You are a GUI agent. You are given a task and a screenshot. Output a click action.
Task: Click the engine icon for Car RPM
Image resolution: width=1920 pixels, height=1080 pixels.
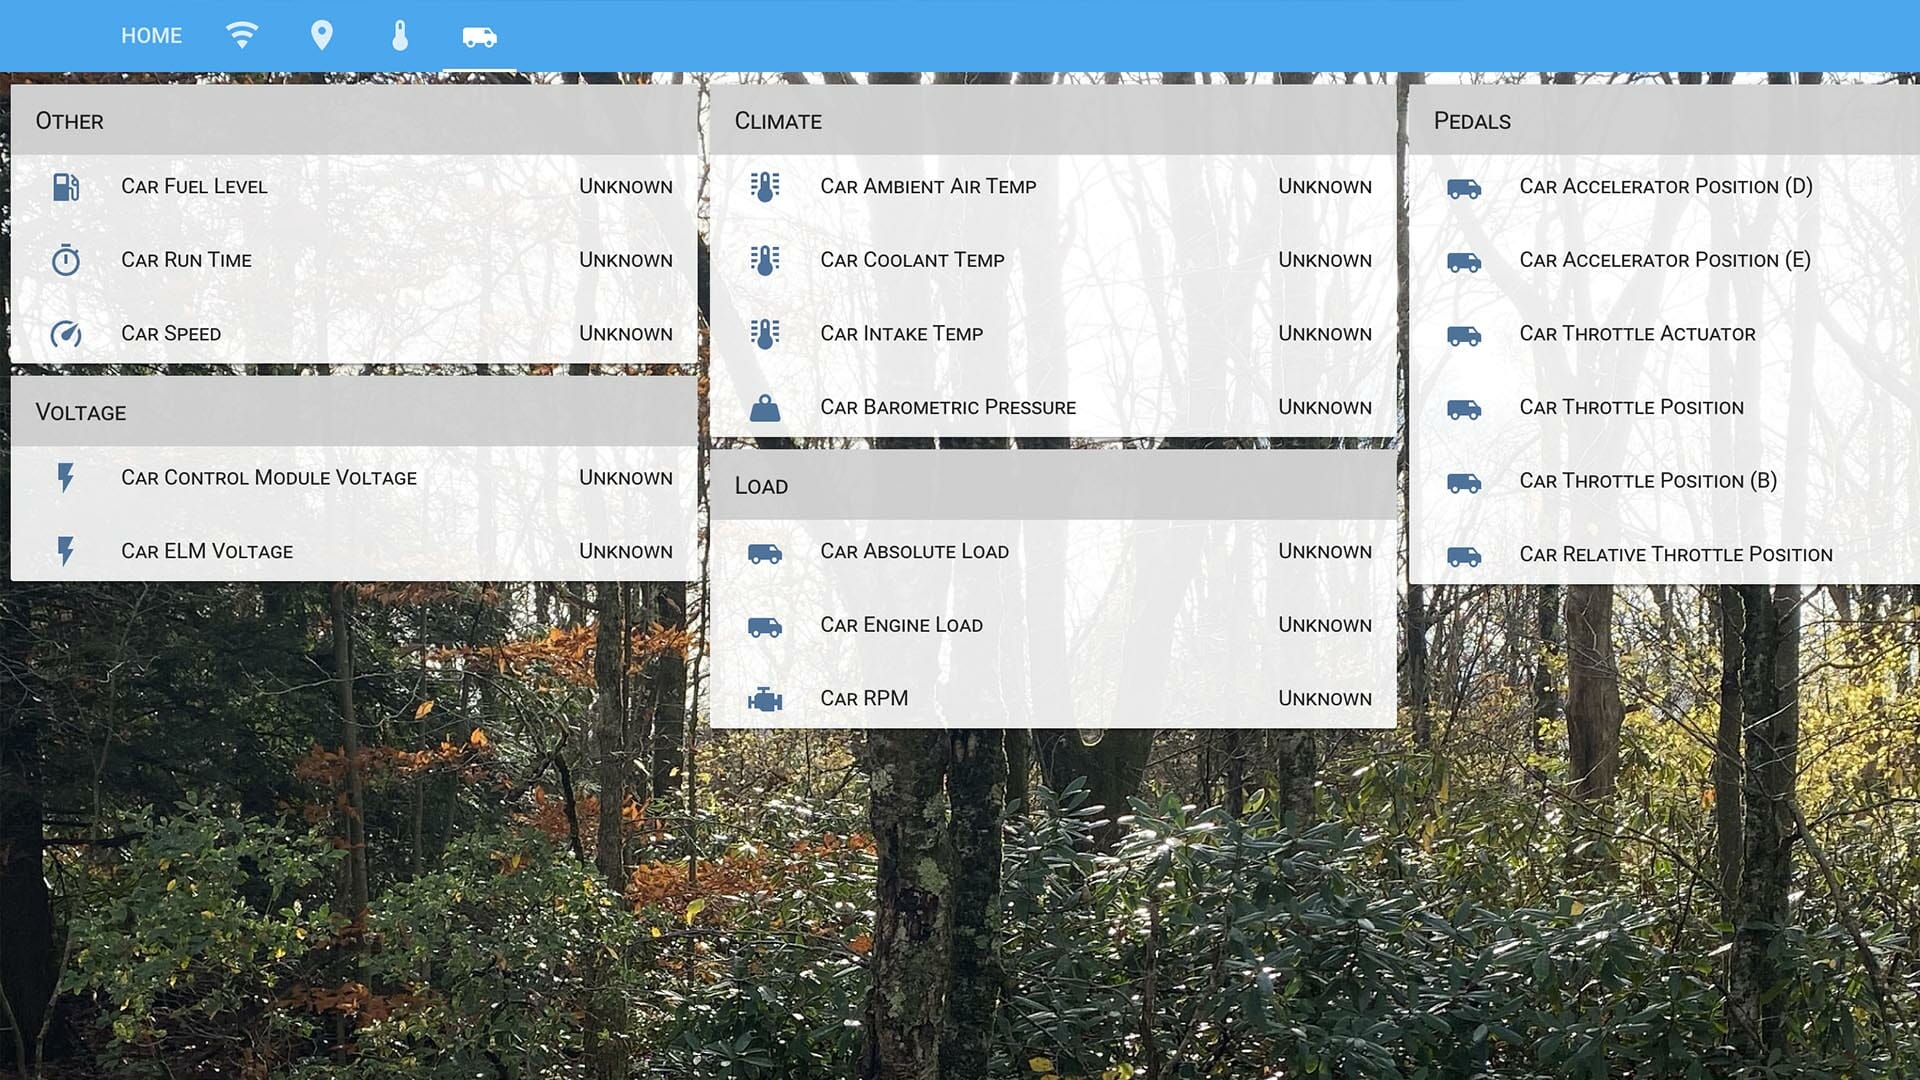(766, 696)
